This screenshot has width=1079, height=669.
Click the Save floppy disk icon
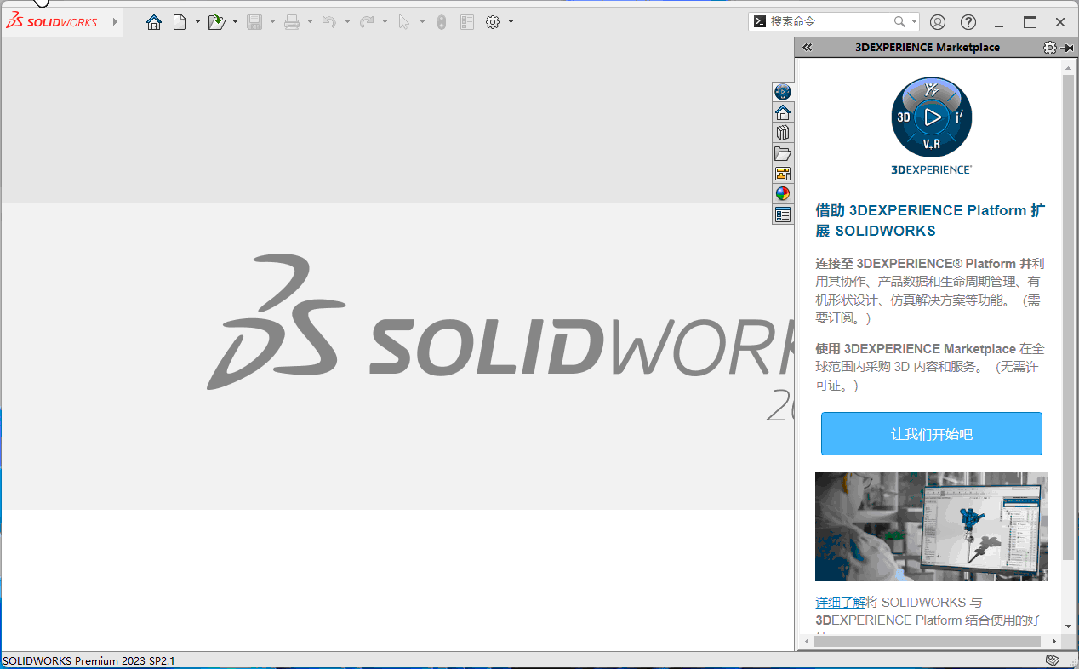(255, 22)
